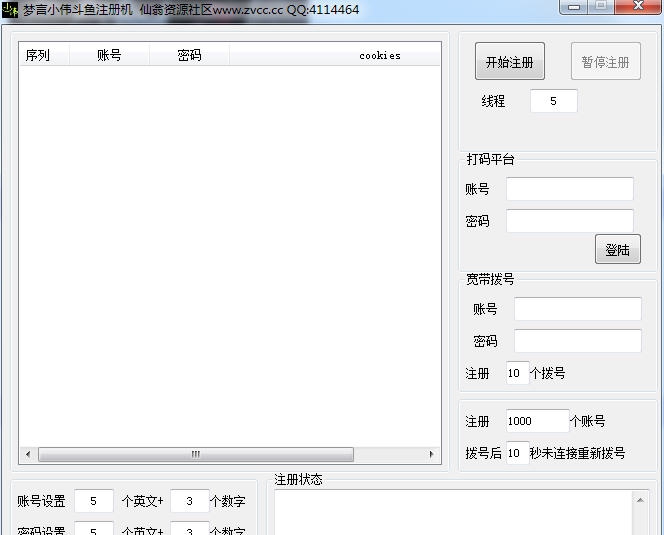Edit the 注册 10 个拨号 field
The width and height of the screenshot is (664, 535).
coord(517,373)
